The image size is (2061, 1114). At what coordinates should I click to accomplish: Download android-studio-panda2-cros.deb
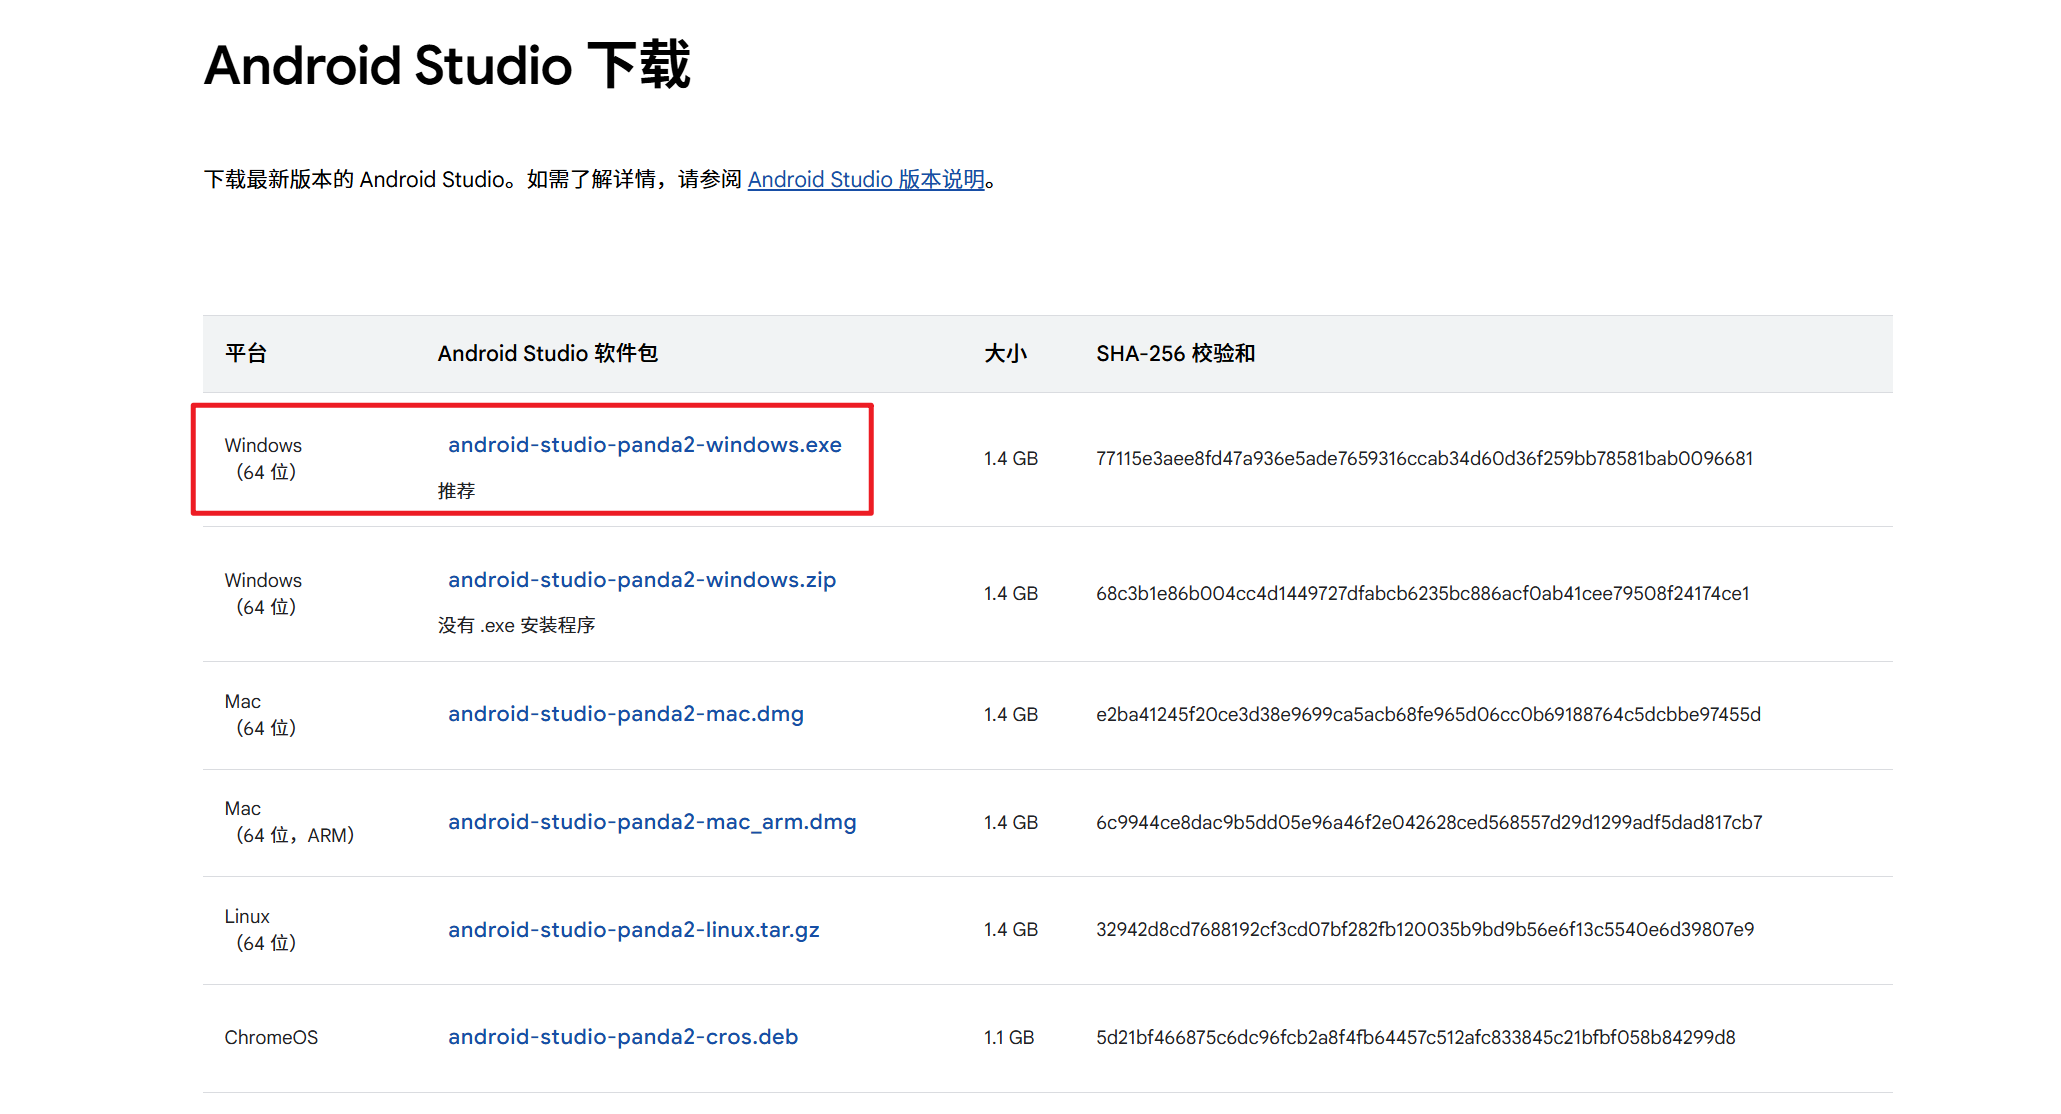coord(622,1037)
